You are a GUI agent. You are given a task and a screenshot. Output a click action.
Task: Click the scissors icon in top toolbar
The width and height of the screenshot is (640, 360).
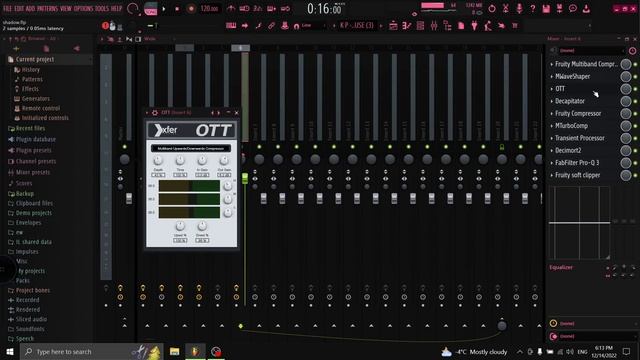coord(506,8)
